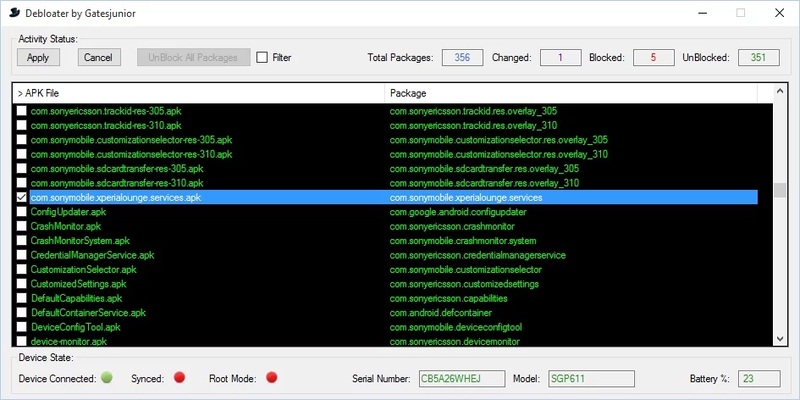The height and width of the screenshot is (400, 800).
Task: Click the UnBlock All Packages button
Action: (193, 57)
